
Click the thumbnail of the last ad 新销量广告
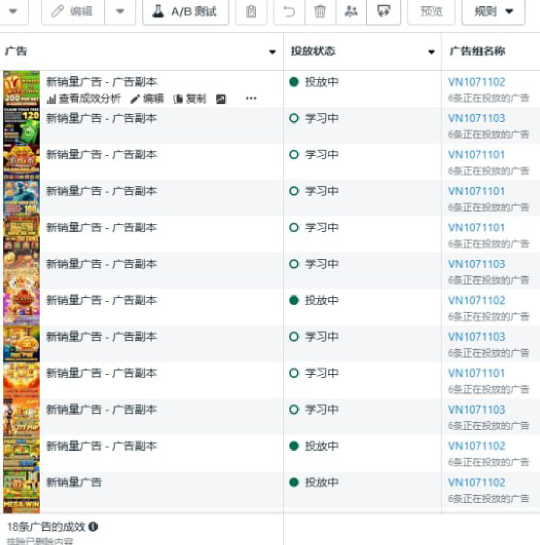click(22, 491)
